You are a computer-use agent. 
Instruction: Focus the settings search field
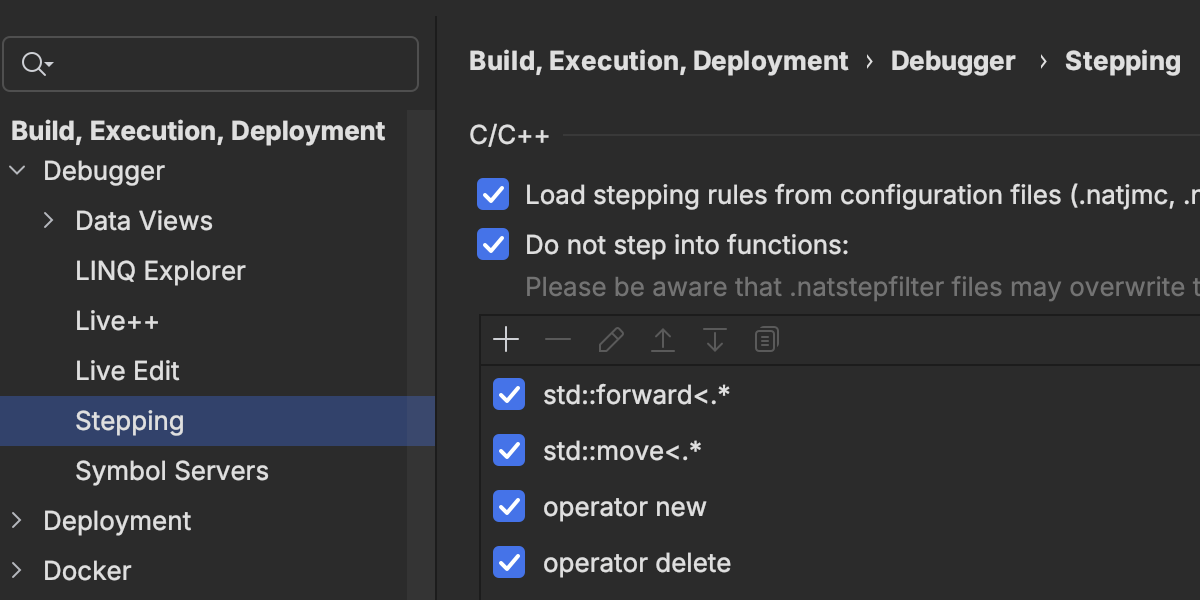tap(230, 65)
